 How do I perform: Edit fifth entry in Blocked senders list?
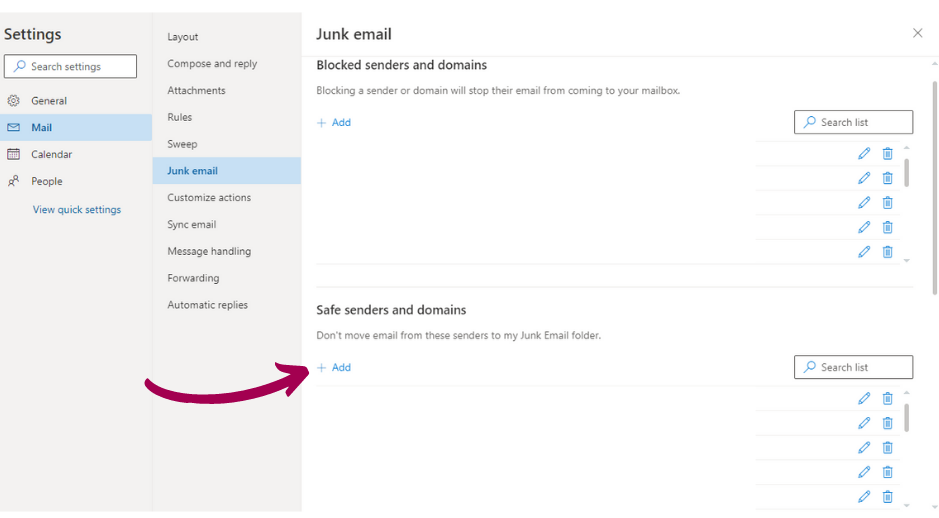864,252
